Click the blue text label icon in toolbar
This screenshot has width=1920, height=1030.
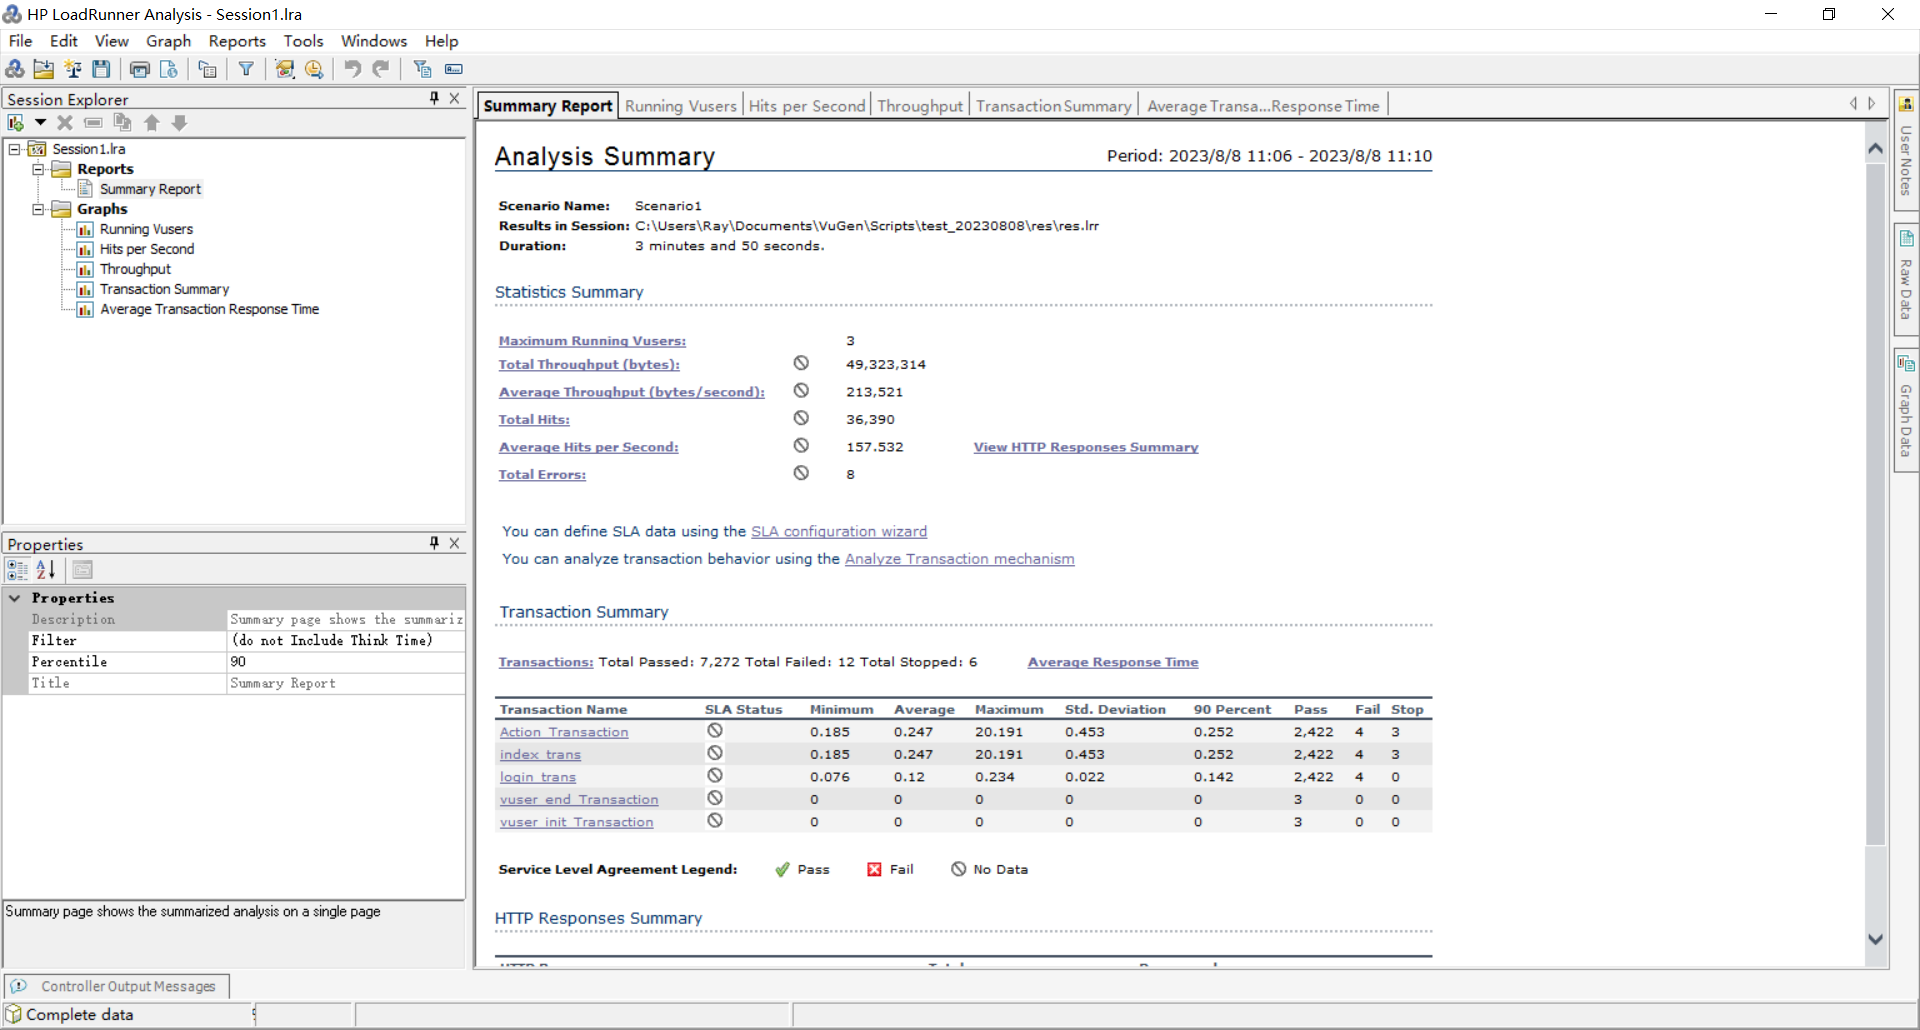click(454, 69)
